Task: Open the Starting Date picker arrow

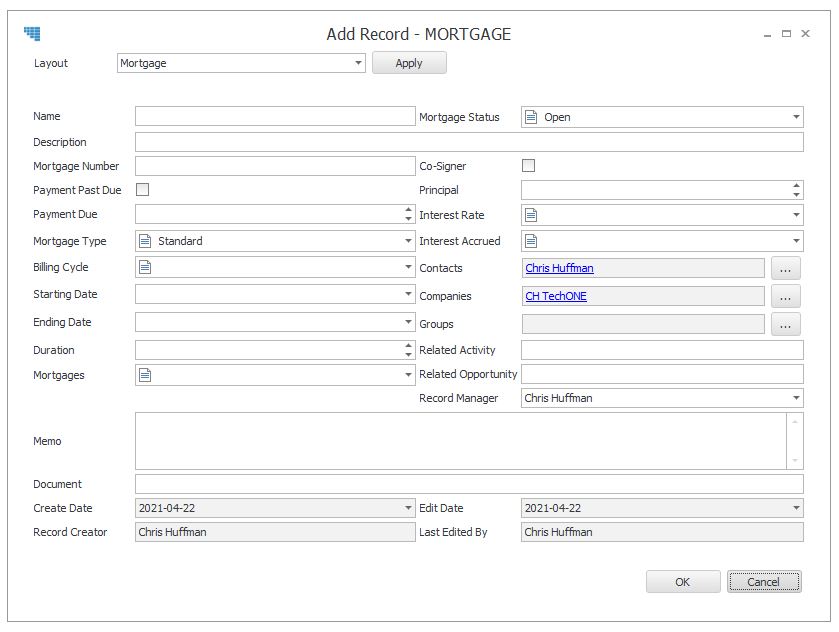Action: (x=408, y=294)
